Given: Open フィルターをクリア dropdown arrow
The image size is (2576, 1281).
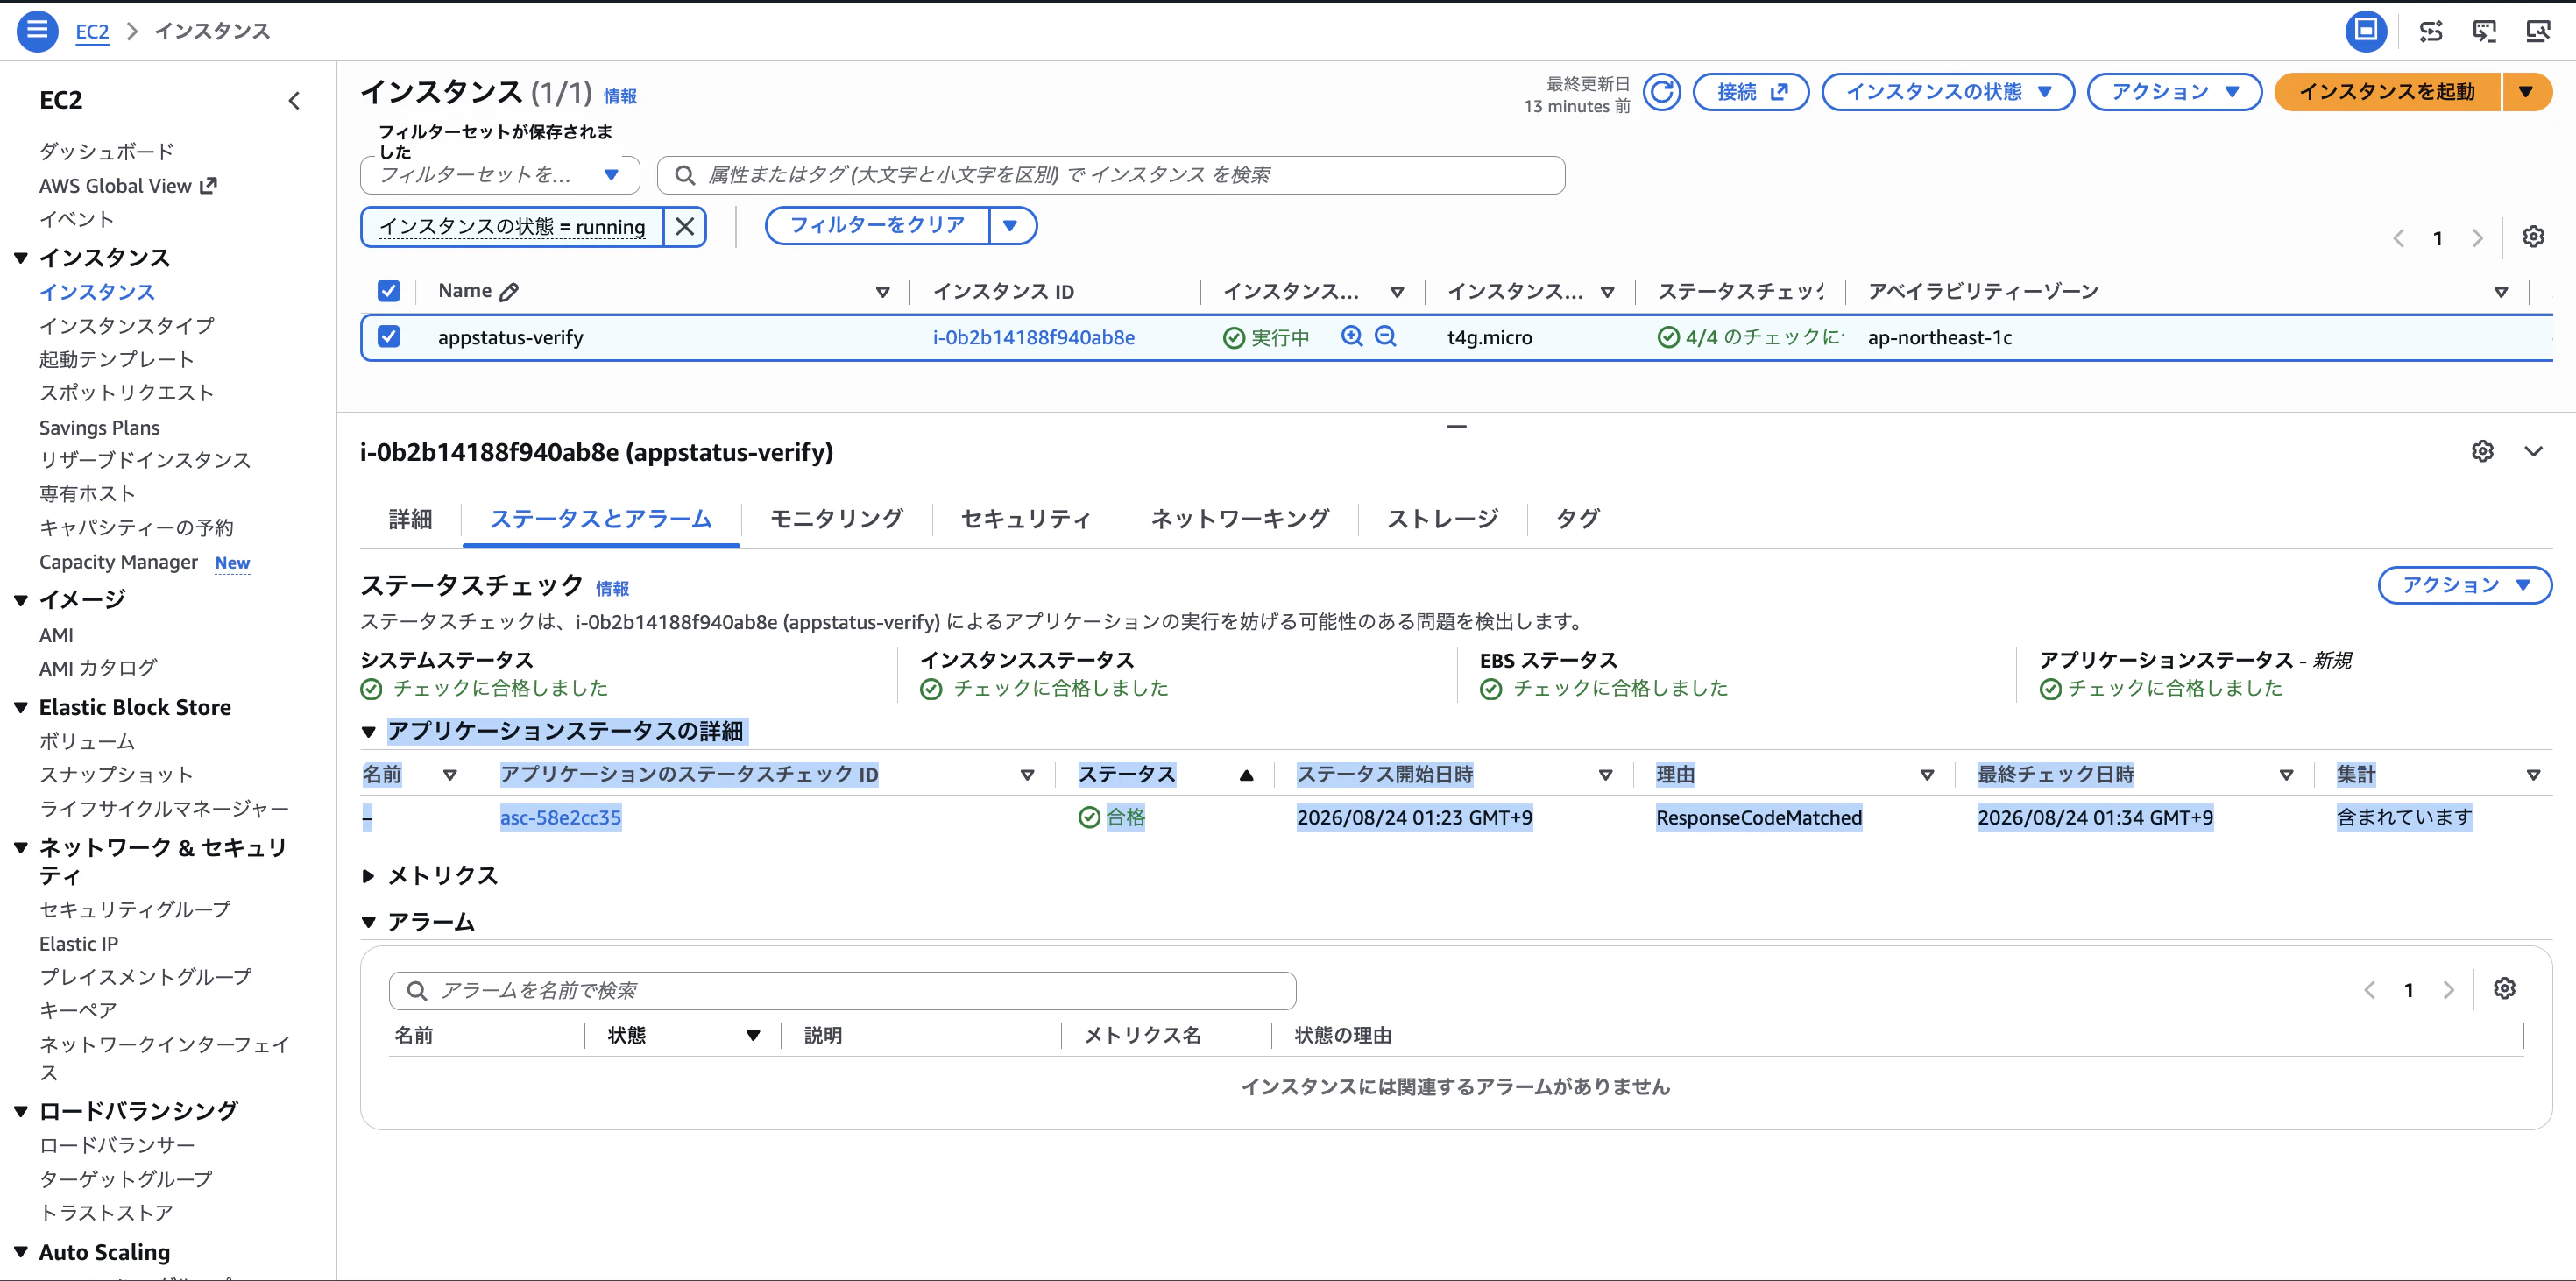Looking at the screenshot, I should coord(1011,226).
